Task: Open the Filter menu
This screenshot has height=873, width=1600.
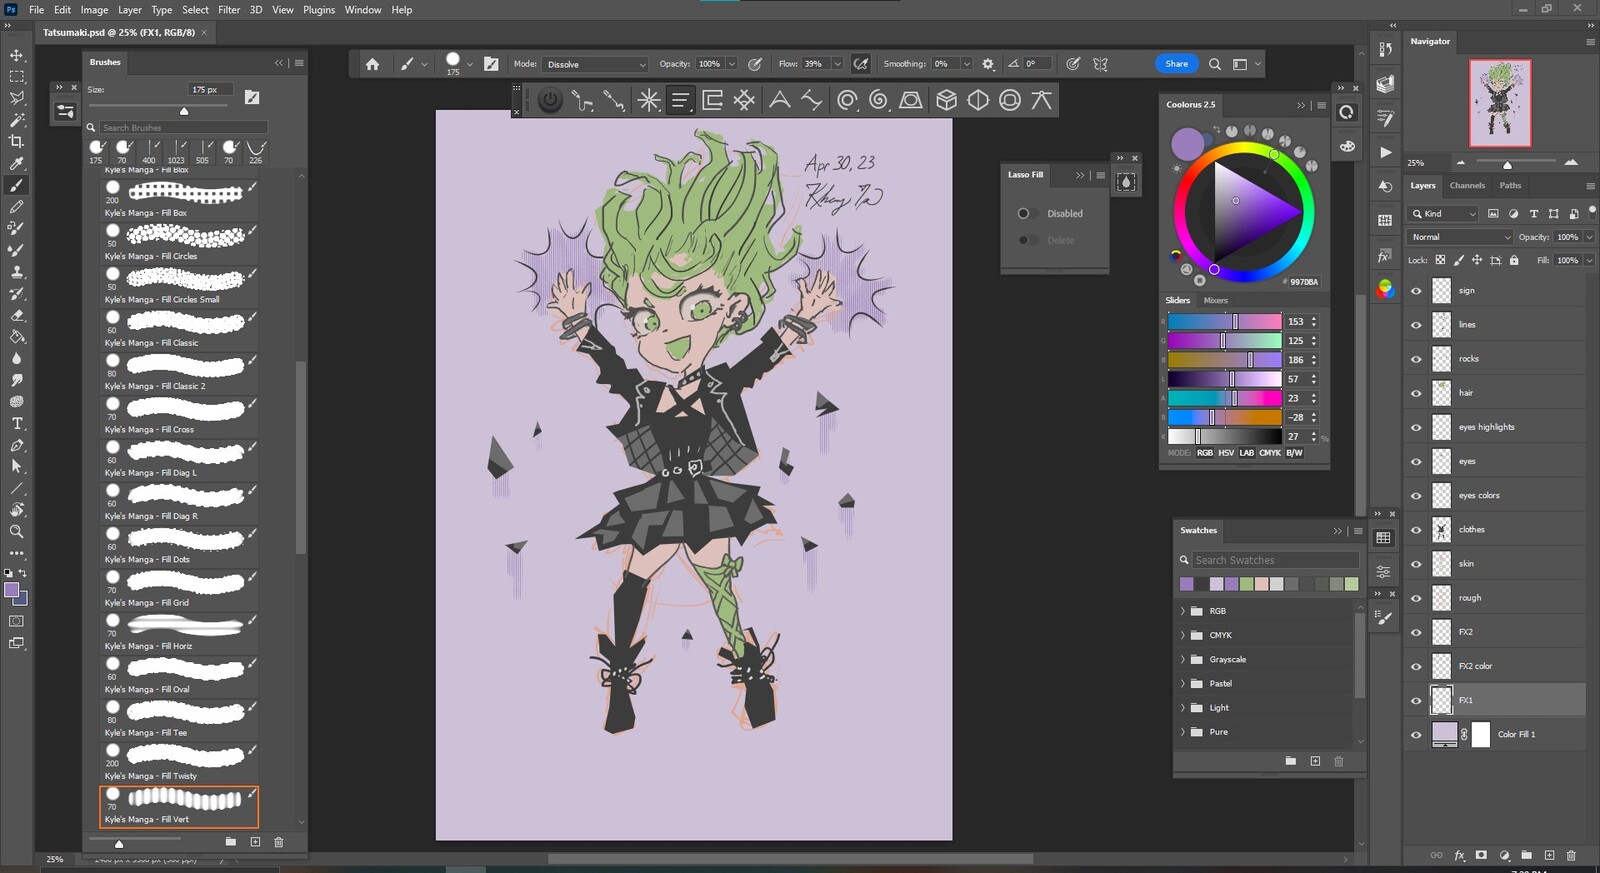Action: pos(229,10)
